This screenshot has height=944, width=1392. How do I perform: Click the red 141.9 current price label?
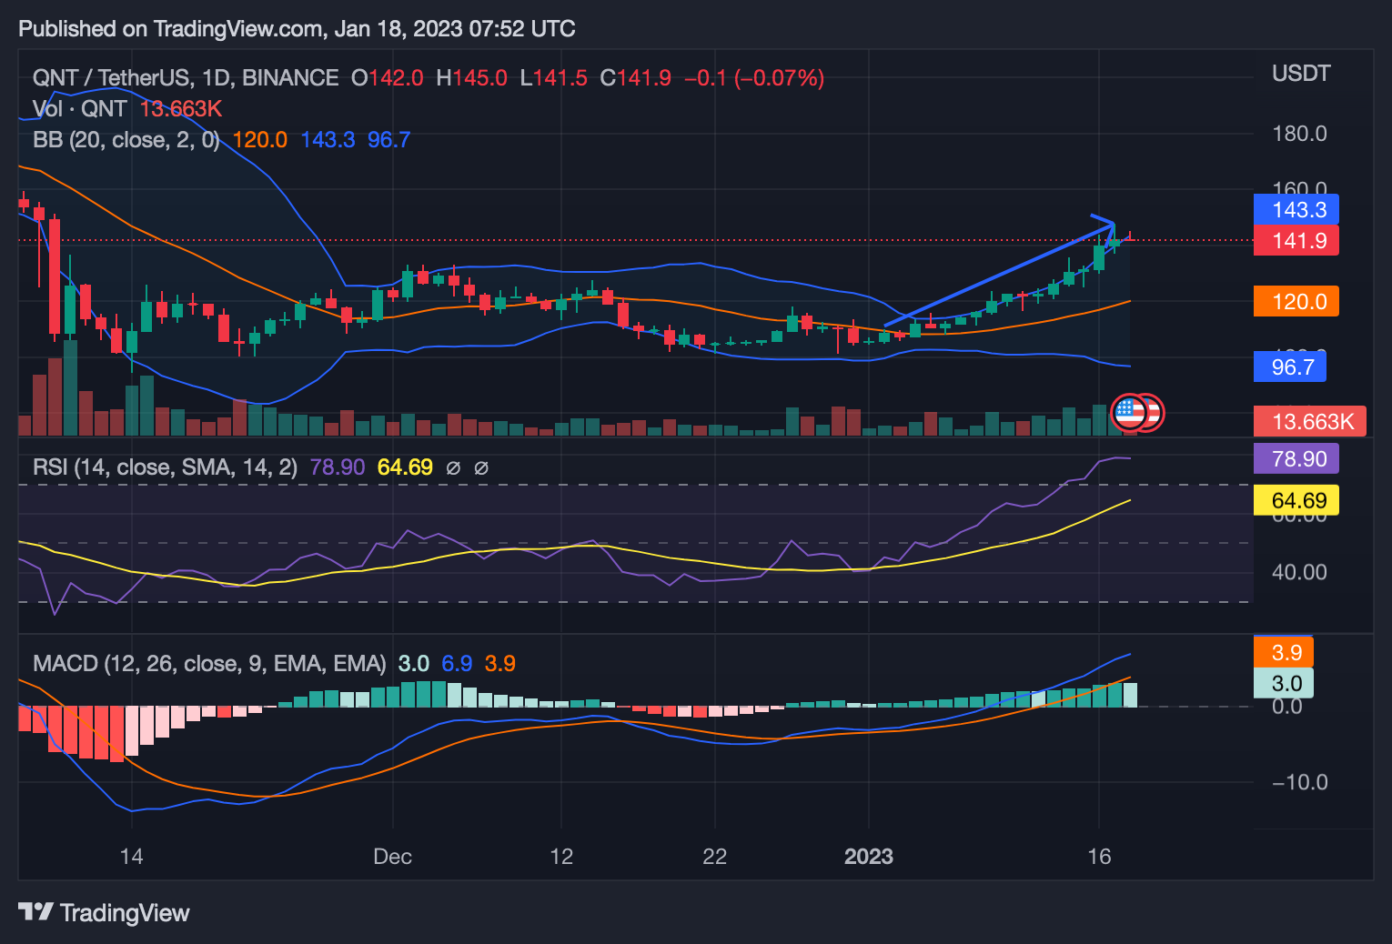[1296, 241]
